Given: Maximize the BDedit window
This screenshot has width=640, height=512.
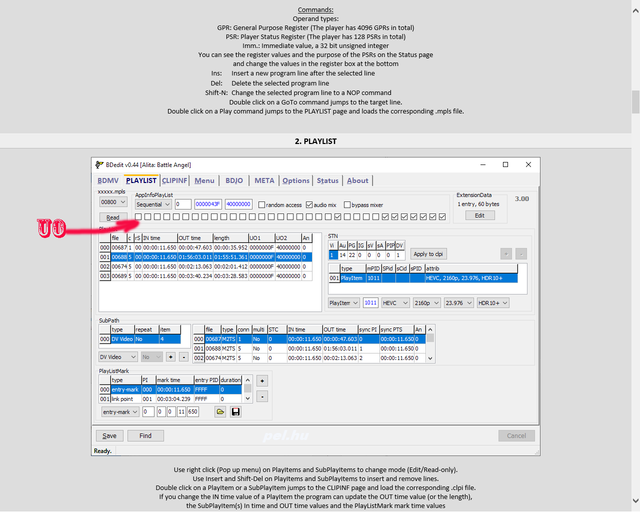Looking at the screenshot, I should [x=505, y=165].
